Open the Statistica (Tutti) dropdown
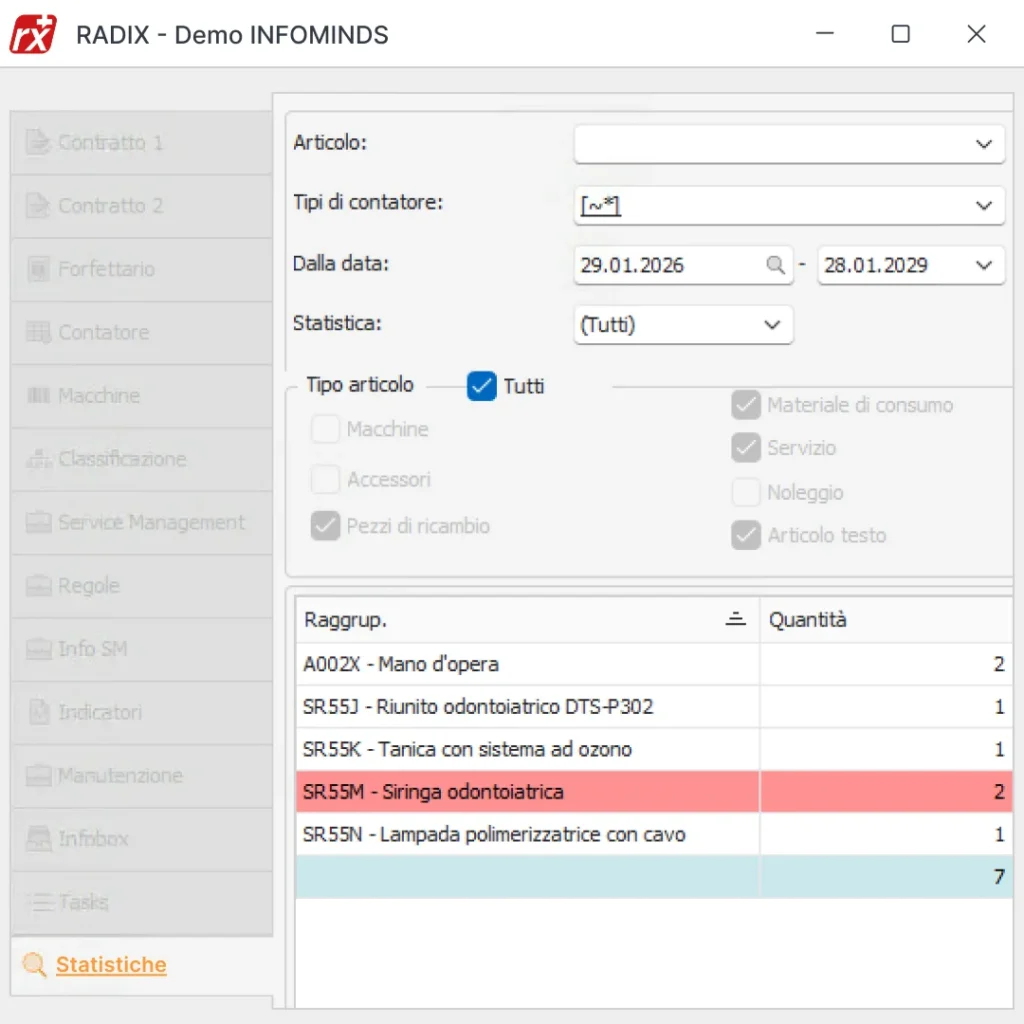Viewport: 1024px width, 1024px height. (771, 325)
